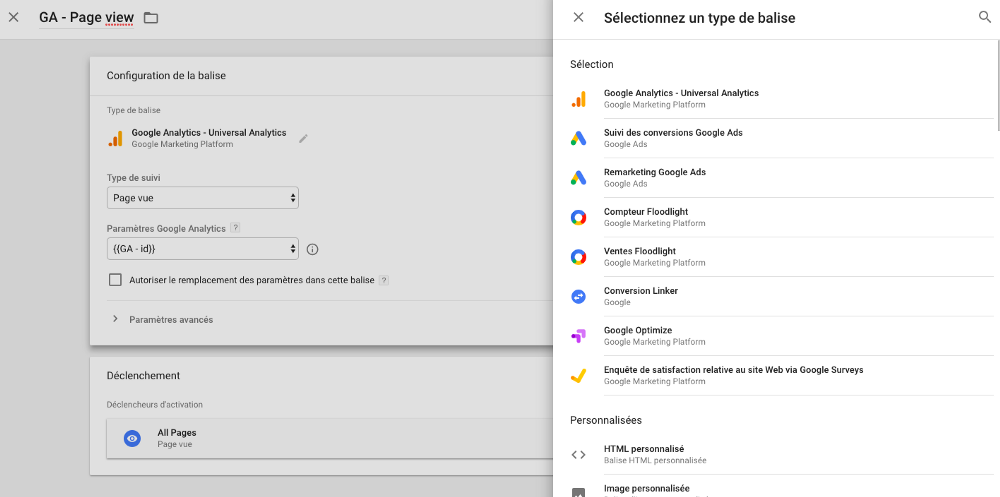
Task: Click the pencil icon to edit tag type
Action: (x=304, y=138)
